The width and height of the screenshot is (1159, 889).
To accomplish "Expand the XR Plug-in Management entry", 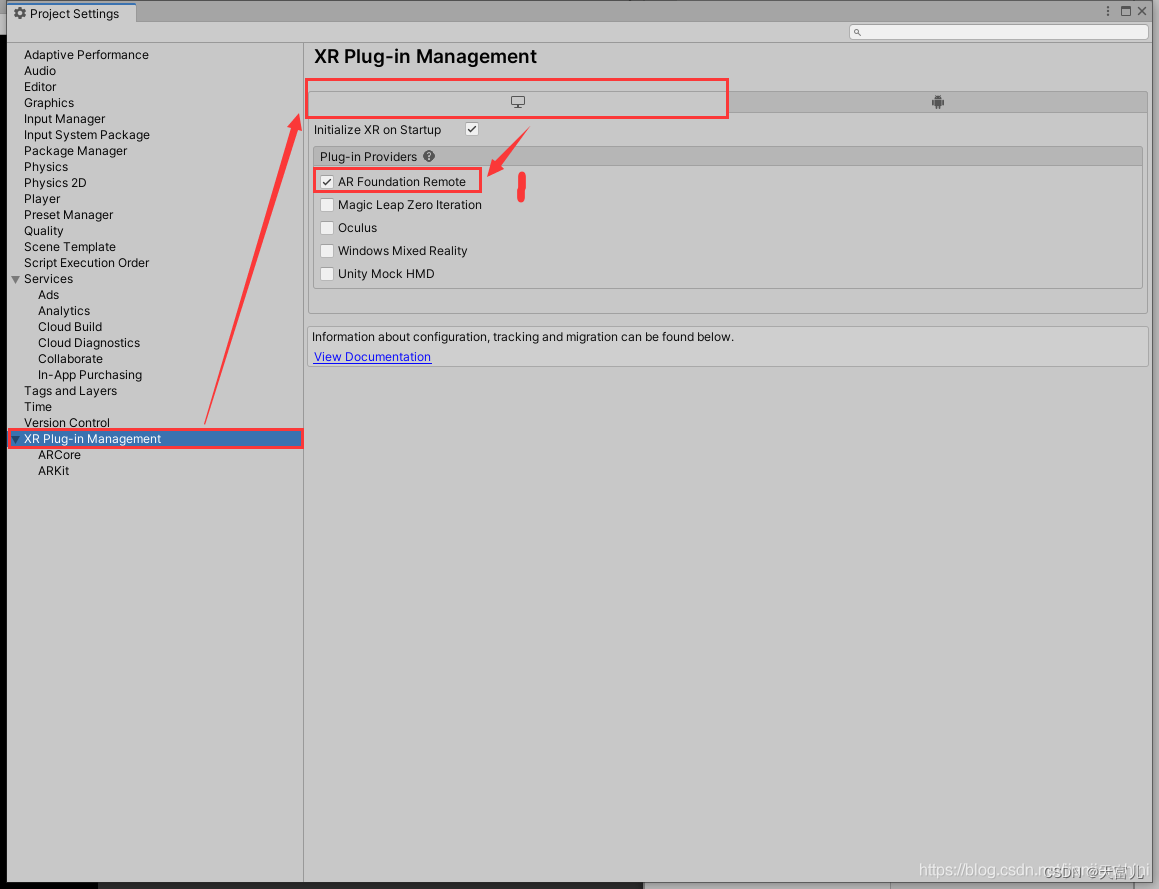I will pyautogui.click(x=16, y=438).
